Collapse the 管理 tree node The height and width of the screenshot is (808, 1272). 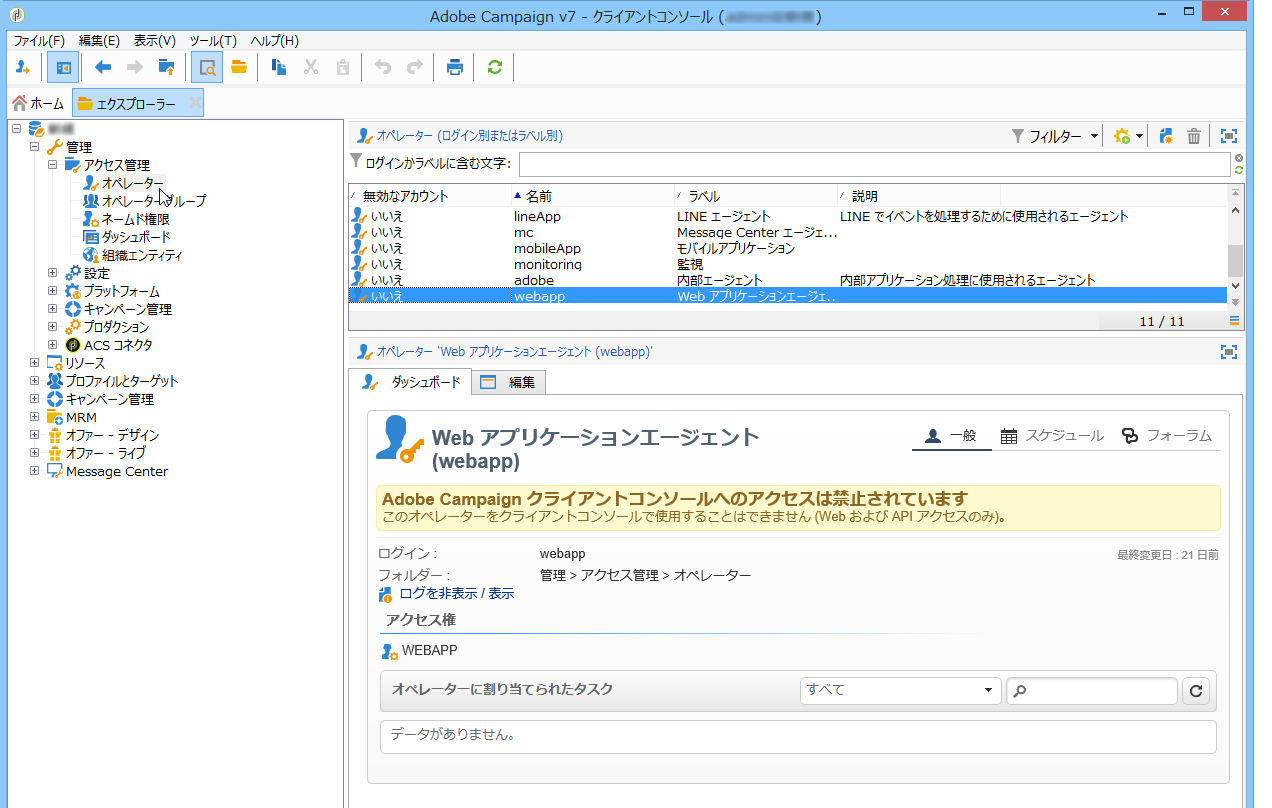35,147
